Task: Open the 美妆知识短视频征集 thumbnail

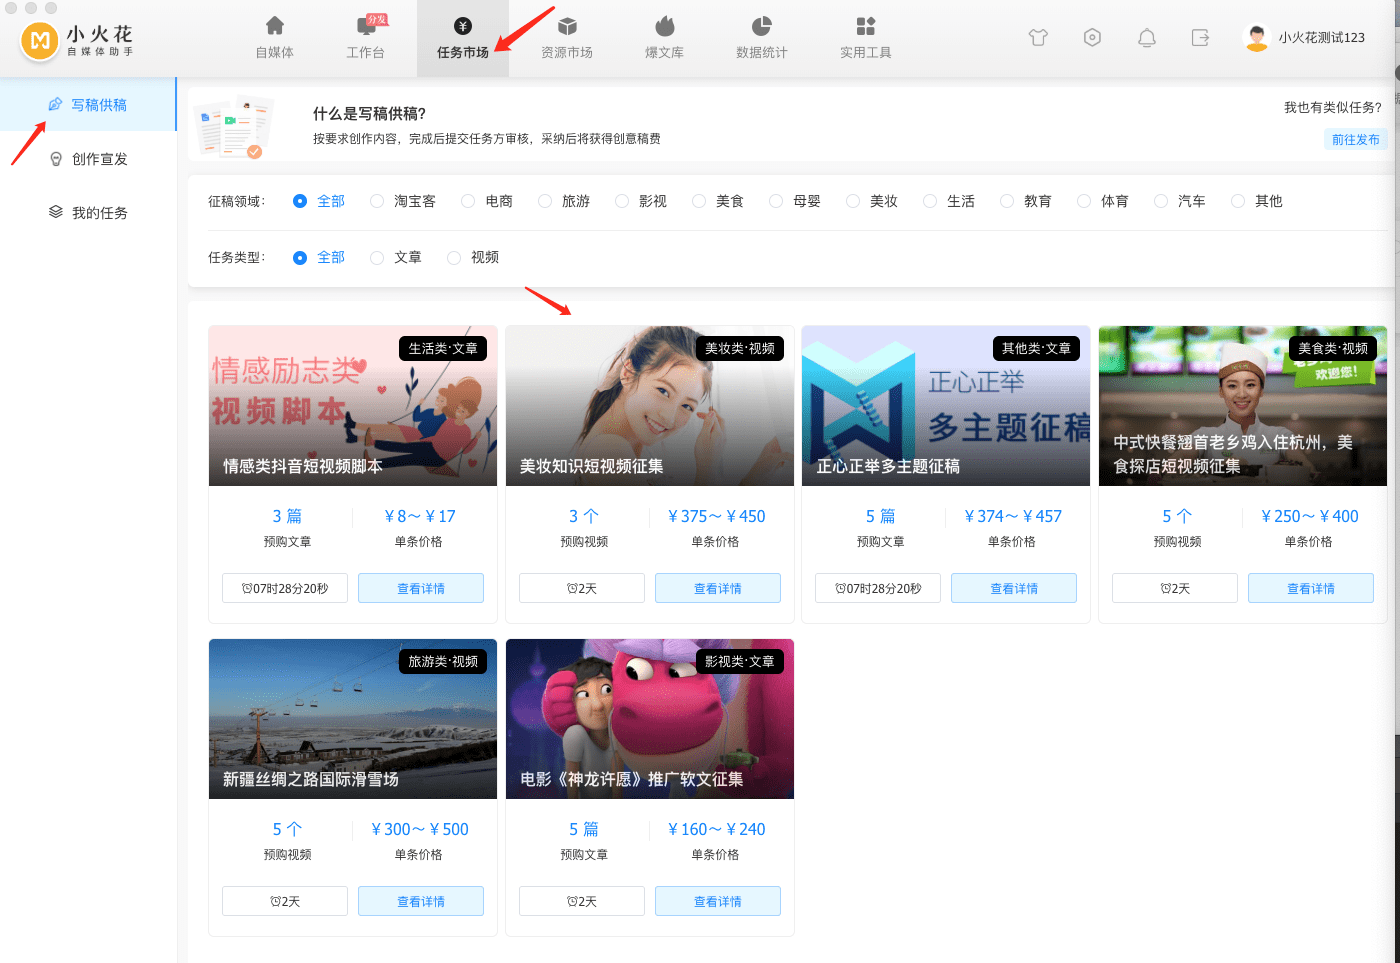Action: point(650,406)
